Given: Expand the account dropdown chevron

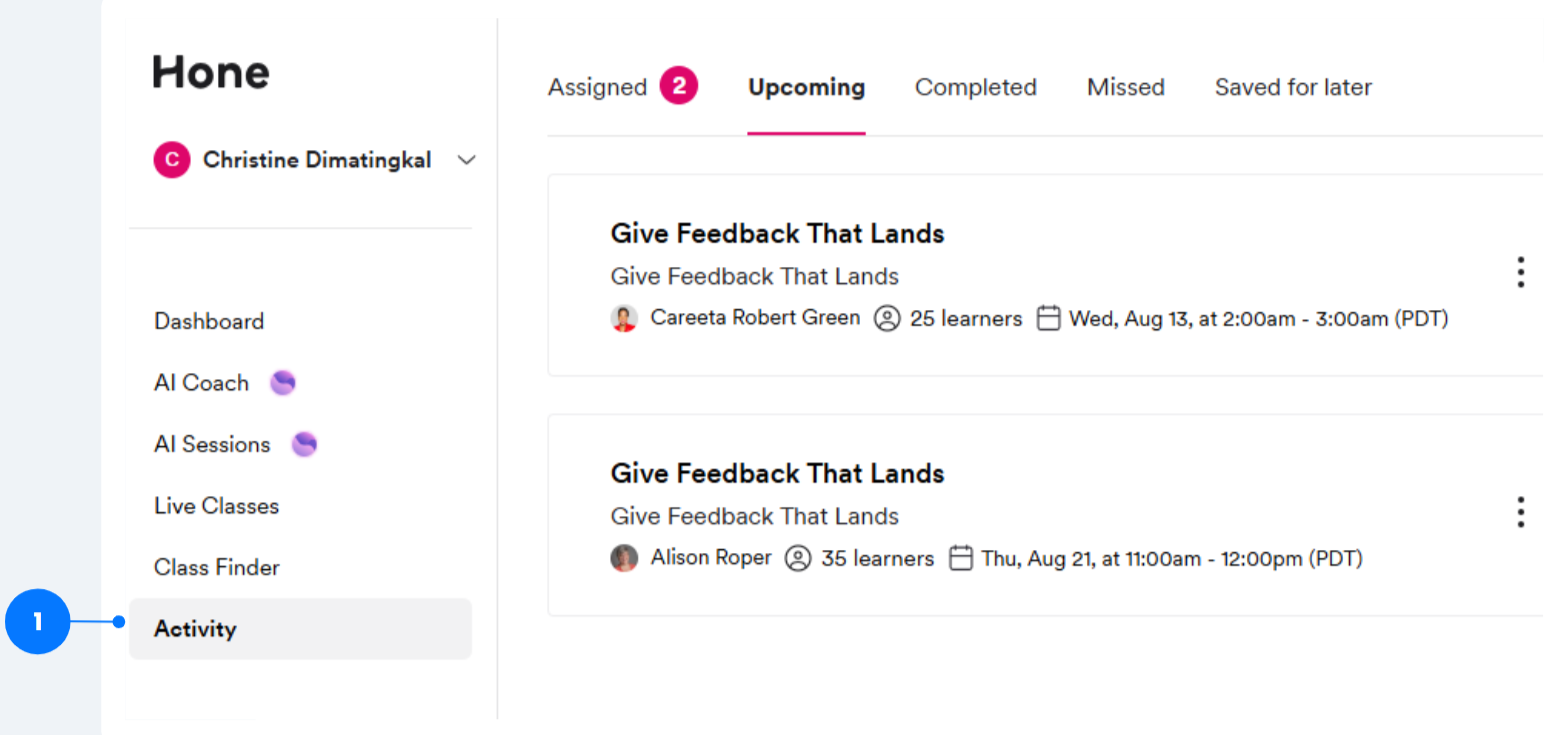Looking at the screenshot, I should point(466,160).
